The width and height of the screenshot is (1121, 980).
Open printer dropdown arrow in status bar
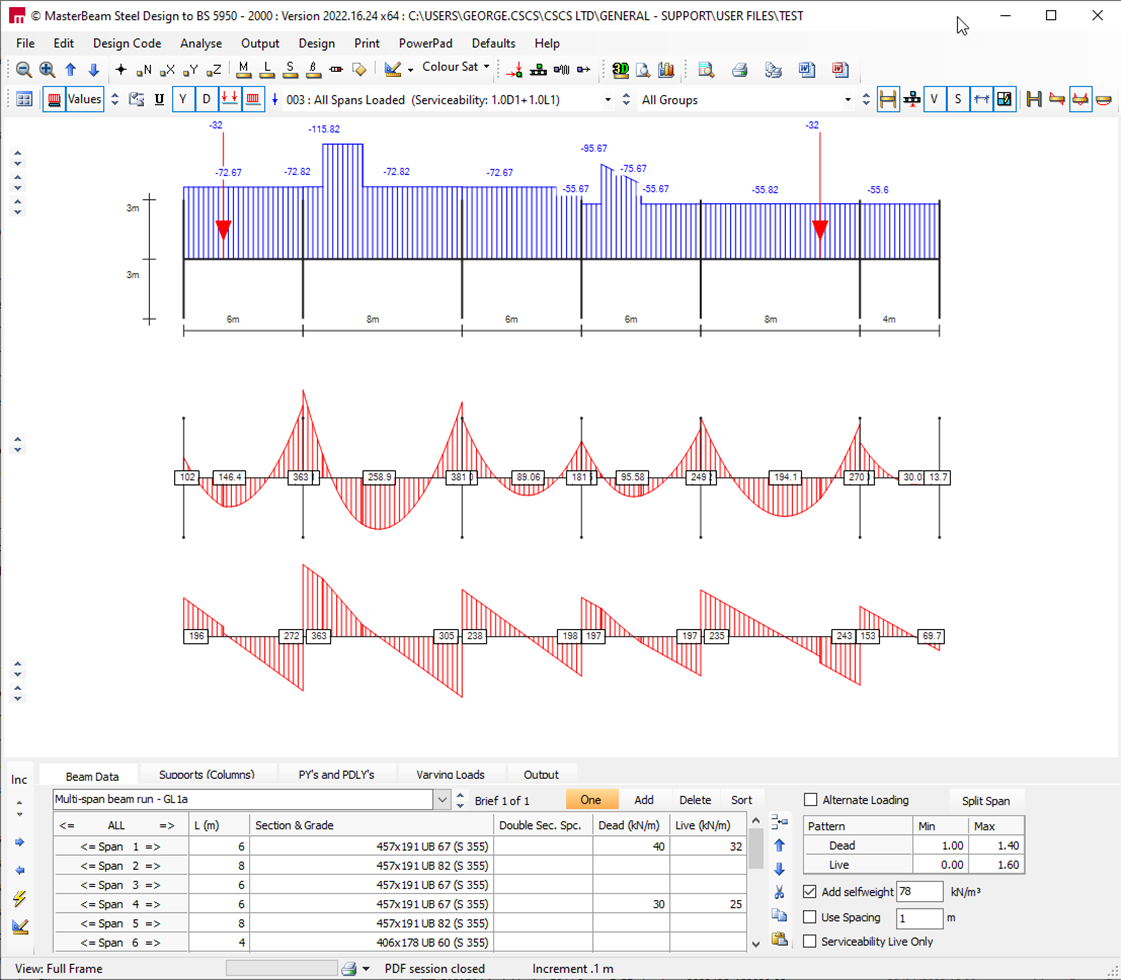pos(366,969)
